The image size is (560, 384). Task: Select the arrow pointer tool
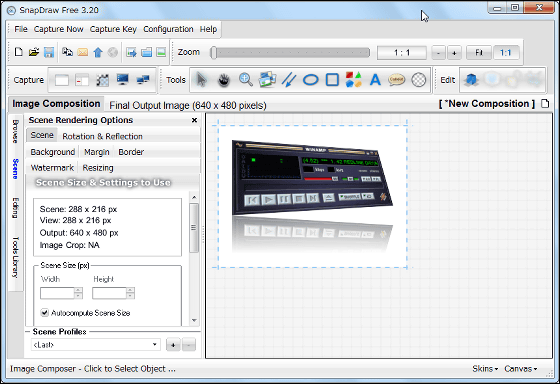coord(202,80)
